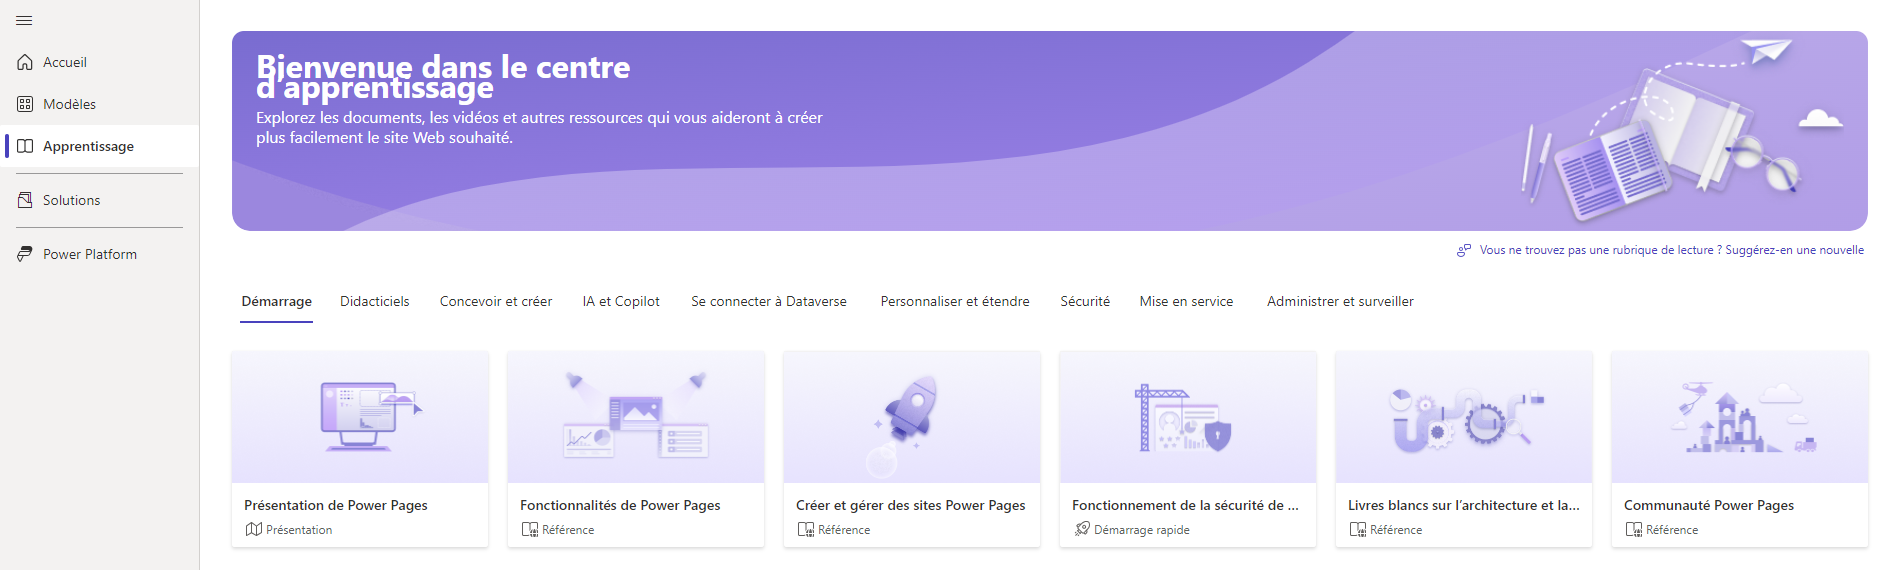Image resolution: width=1899 pixels, height=570 pixels.
Task: Click Référence icon under Communauté Power Pages
Action: coord(1634,529)
